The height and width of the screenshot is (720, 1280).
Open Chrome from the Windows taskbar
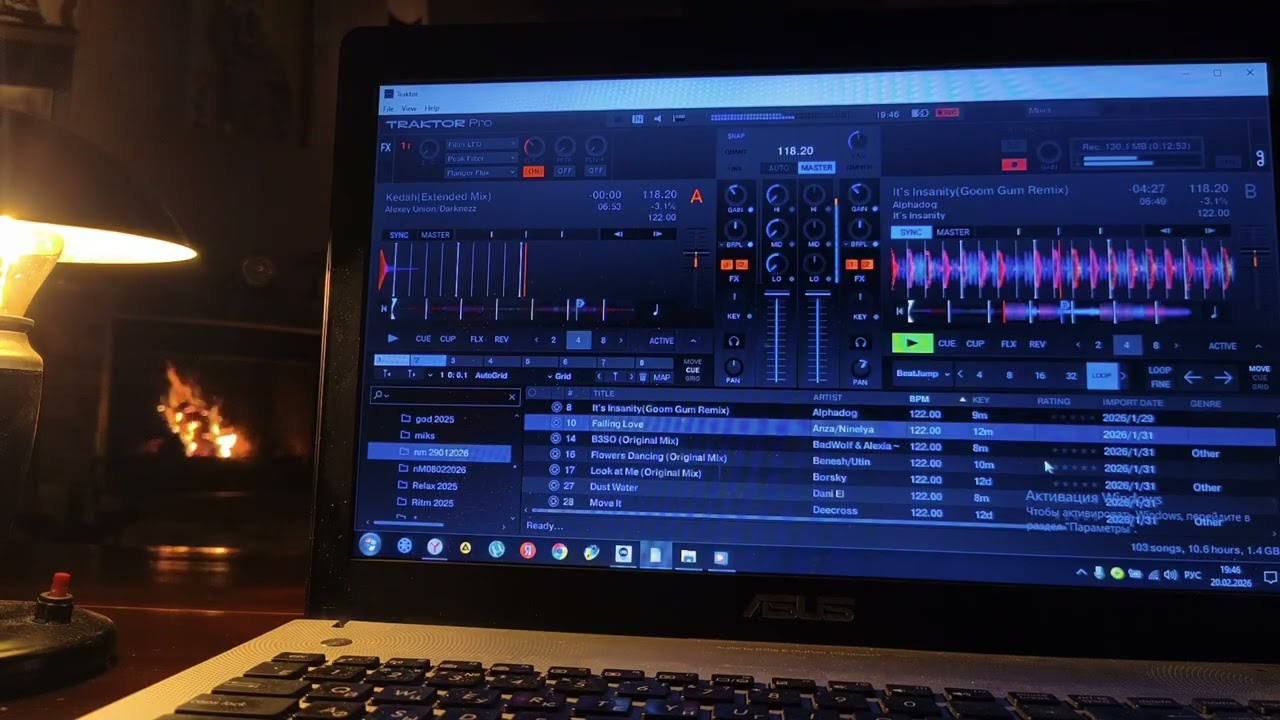click(559, 551)
